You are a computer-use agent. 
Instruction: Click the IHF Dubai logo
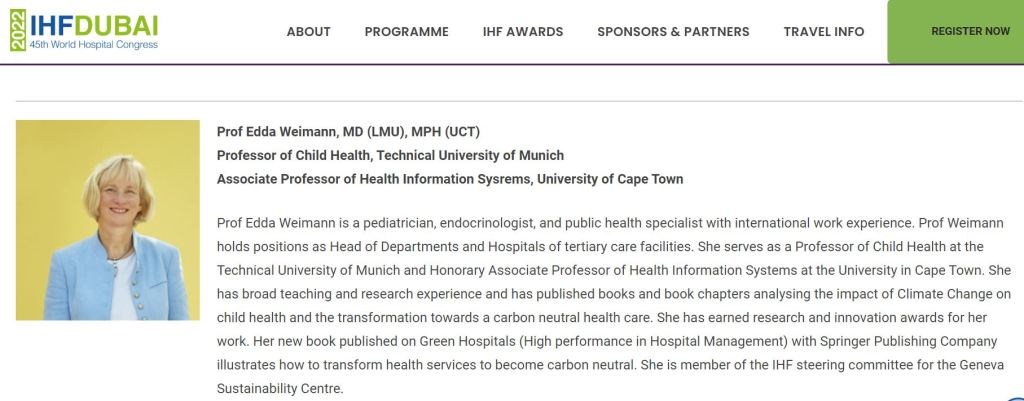click(x=94, y=26)
